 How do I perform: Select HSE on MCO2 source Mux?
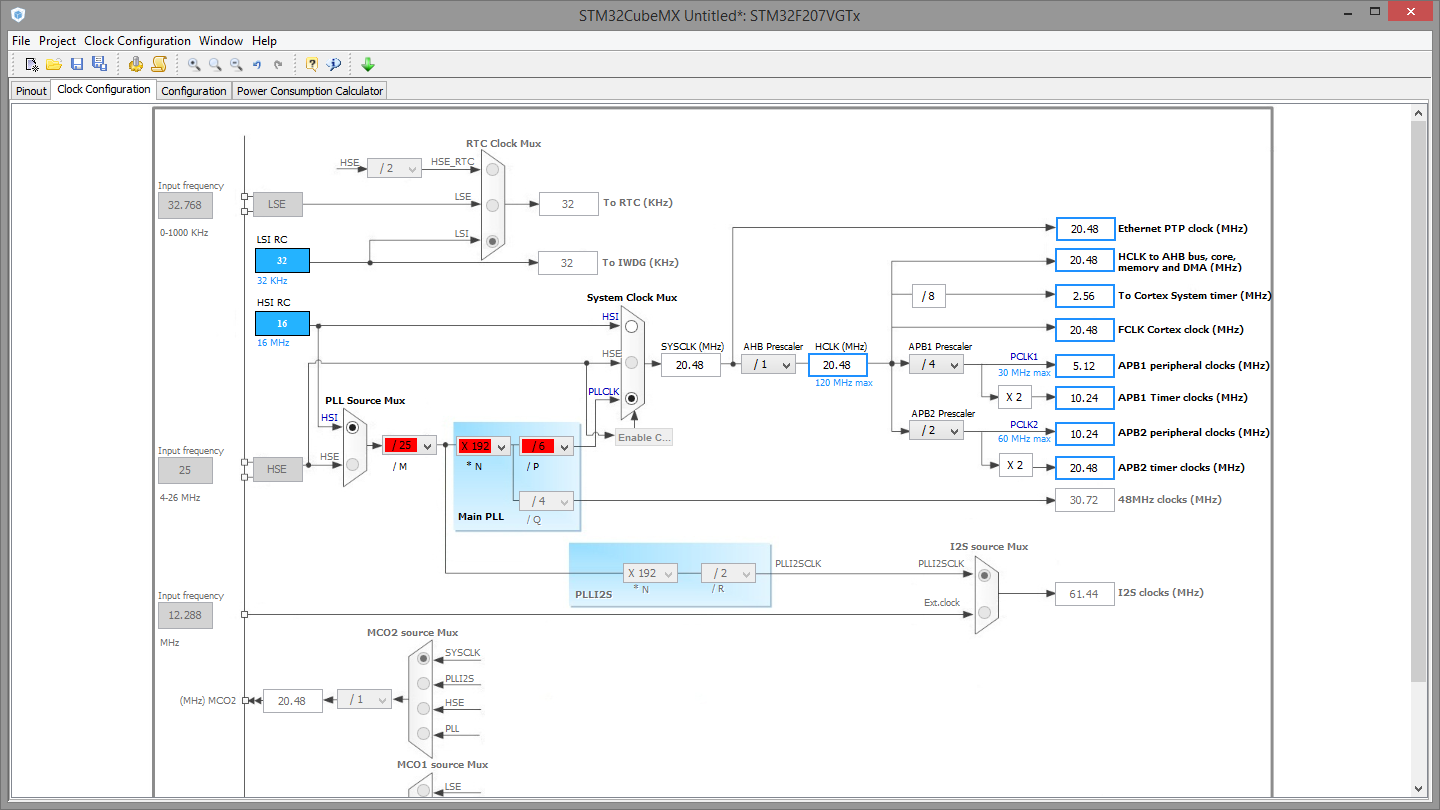423,708
